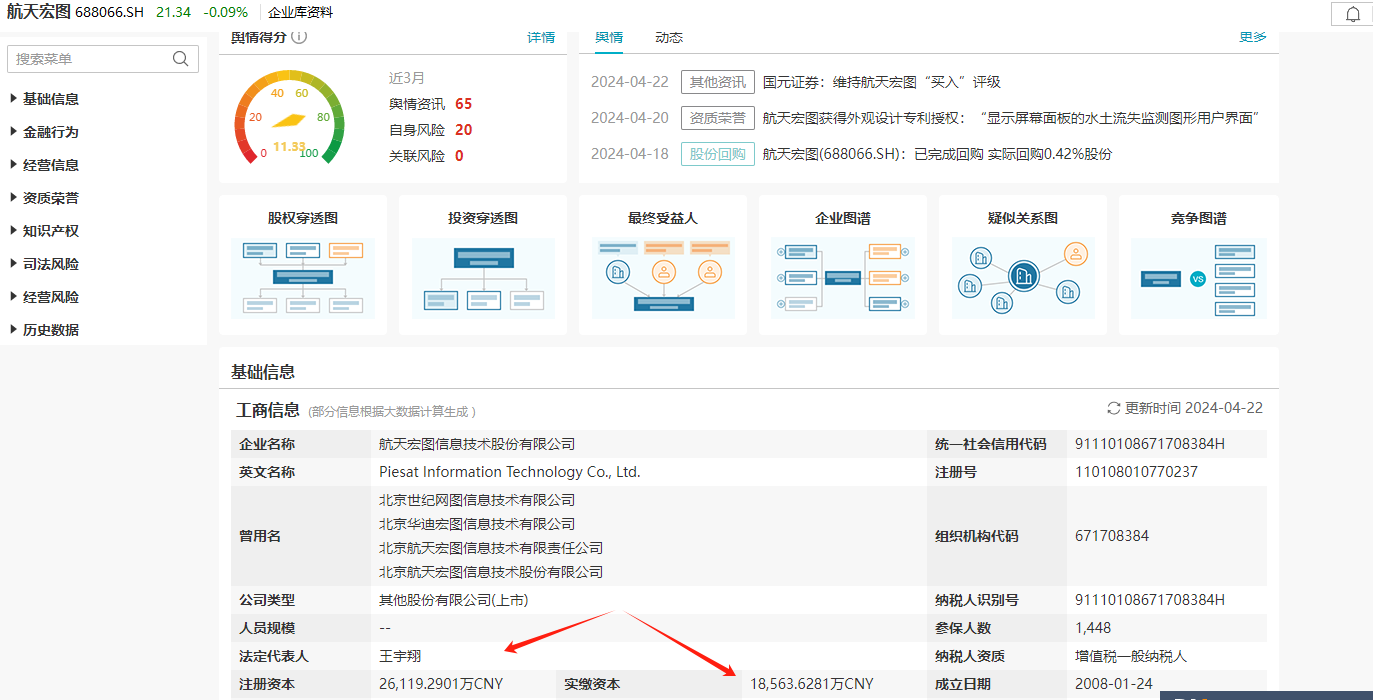Select the 舆情 tab
This screenshot has width=1373, height=700.
[x=609, y=38]
